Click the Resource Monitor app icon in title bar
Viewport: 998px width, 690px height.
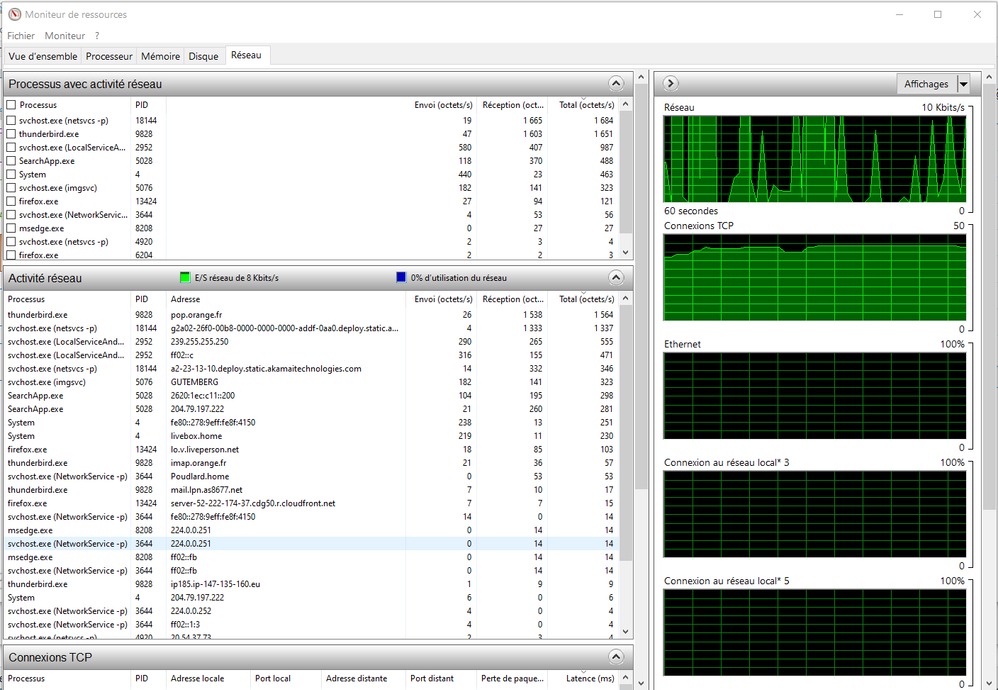coord(13,14)
